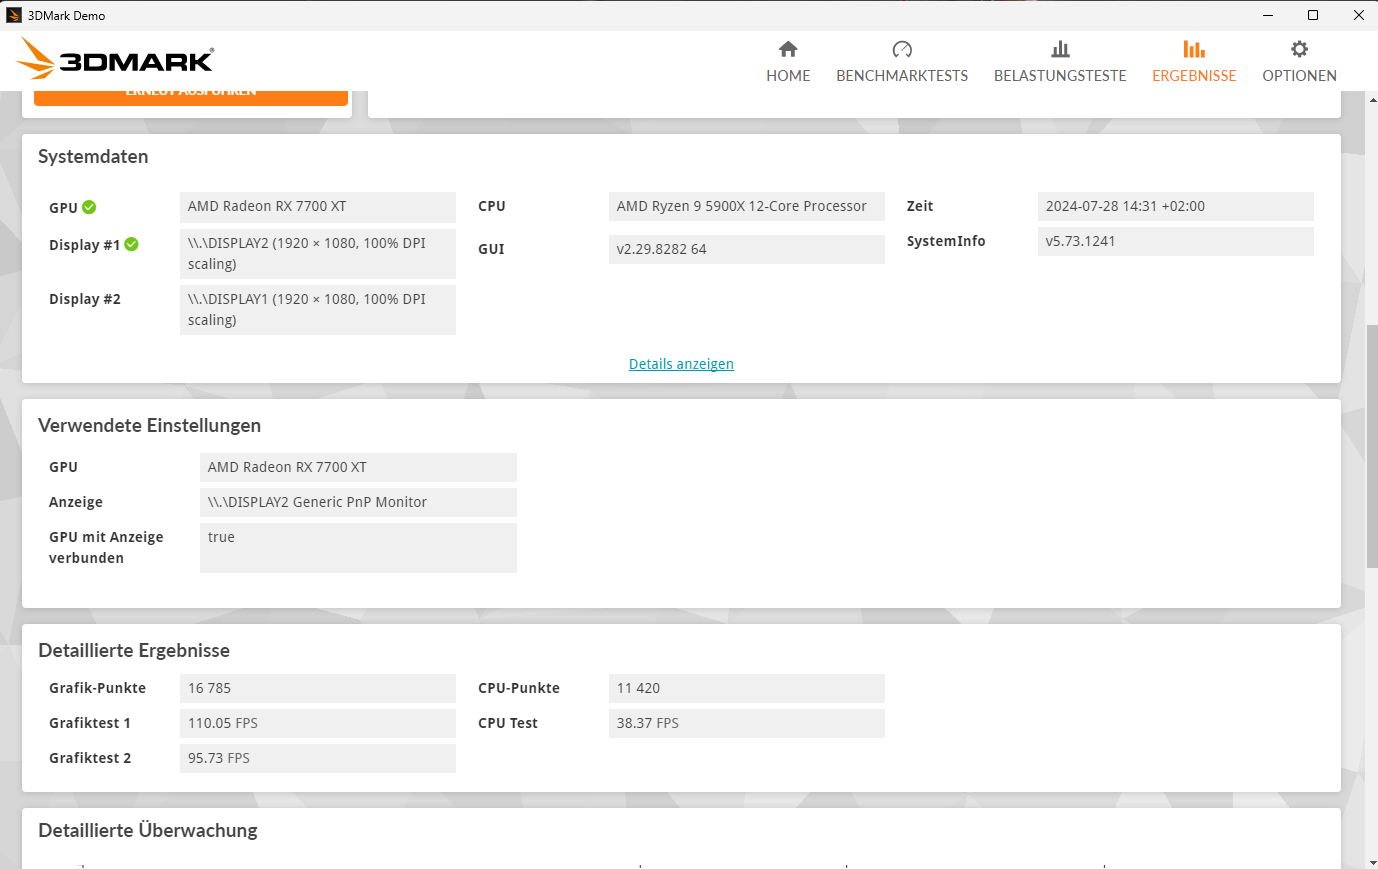The width and height of the screenshot is (1378, 869).
Task: Click the CPU-Punkte label
Action: click(x=519, y=688)
